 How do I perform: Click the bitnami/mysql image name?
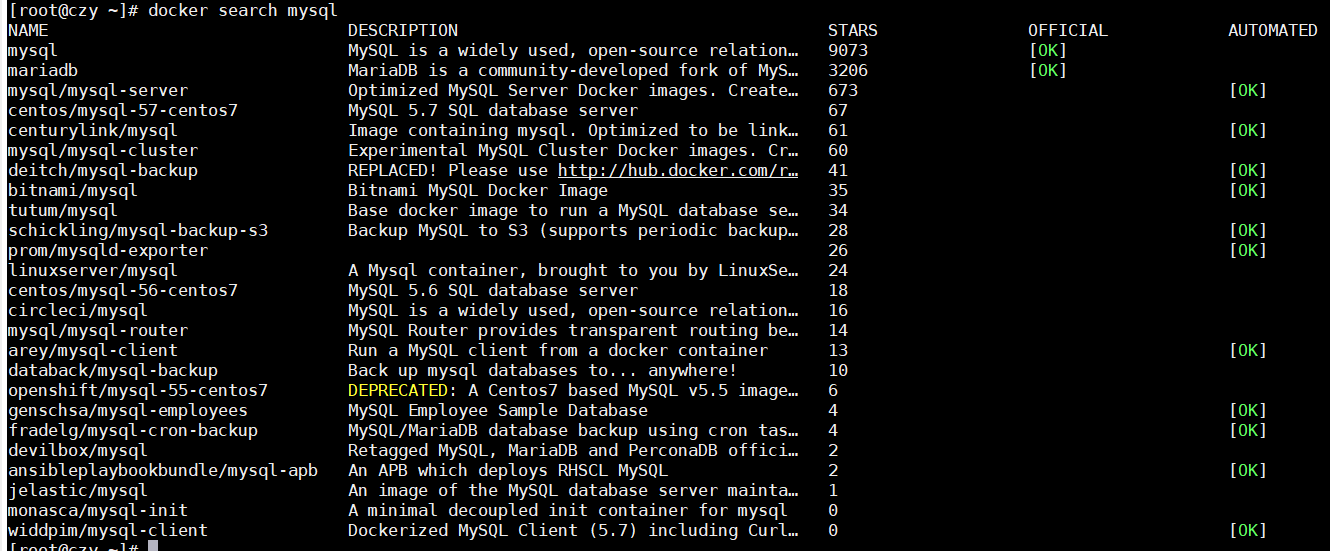pyautogui.click(x=73, y=191)
